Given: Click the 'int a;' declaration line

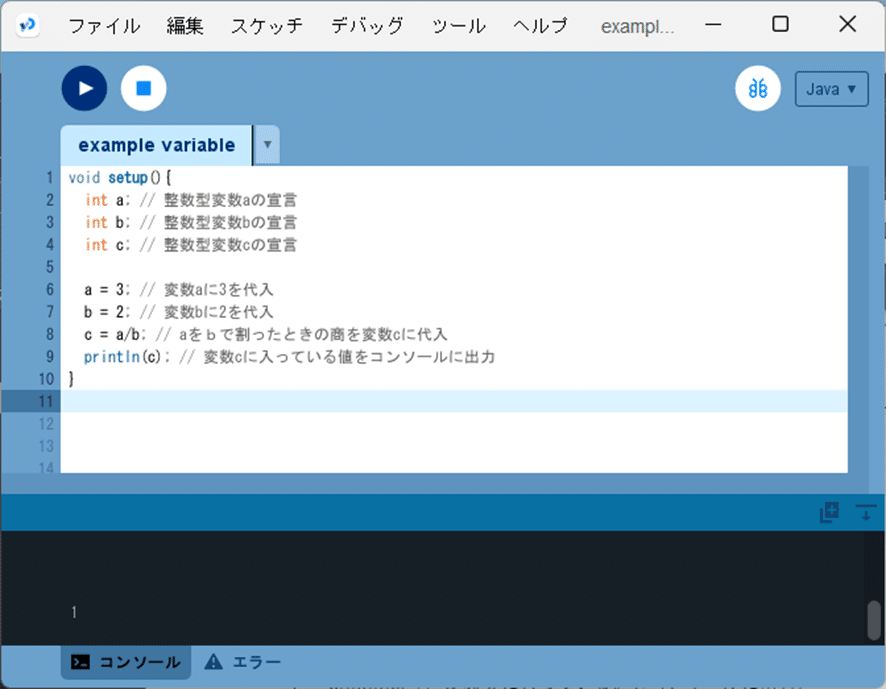Looking at the screenshot, I should point(190,200).
